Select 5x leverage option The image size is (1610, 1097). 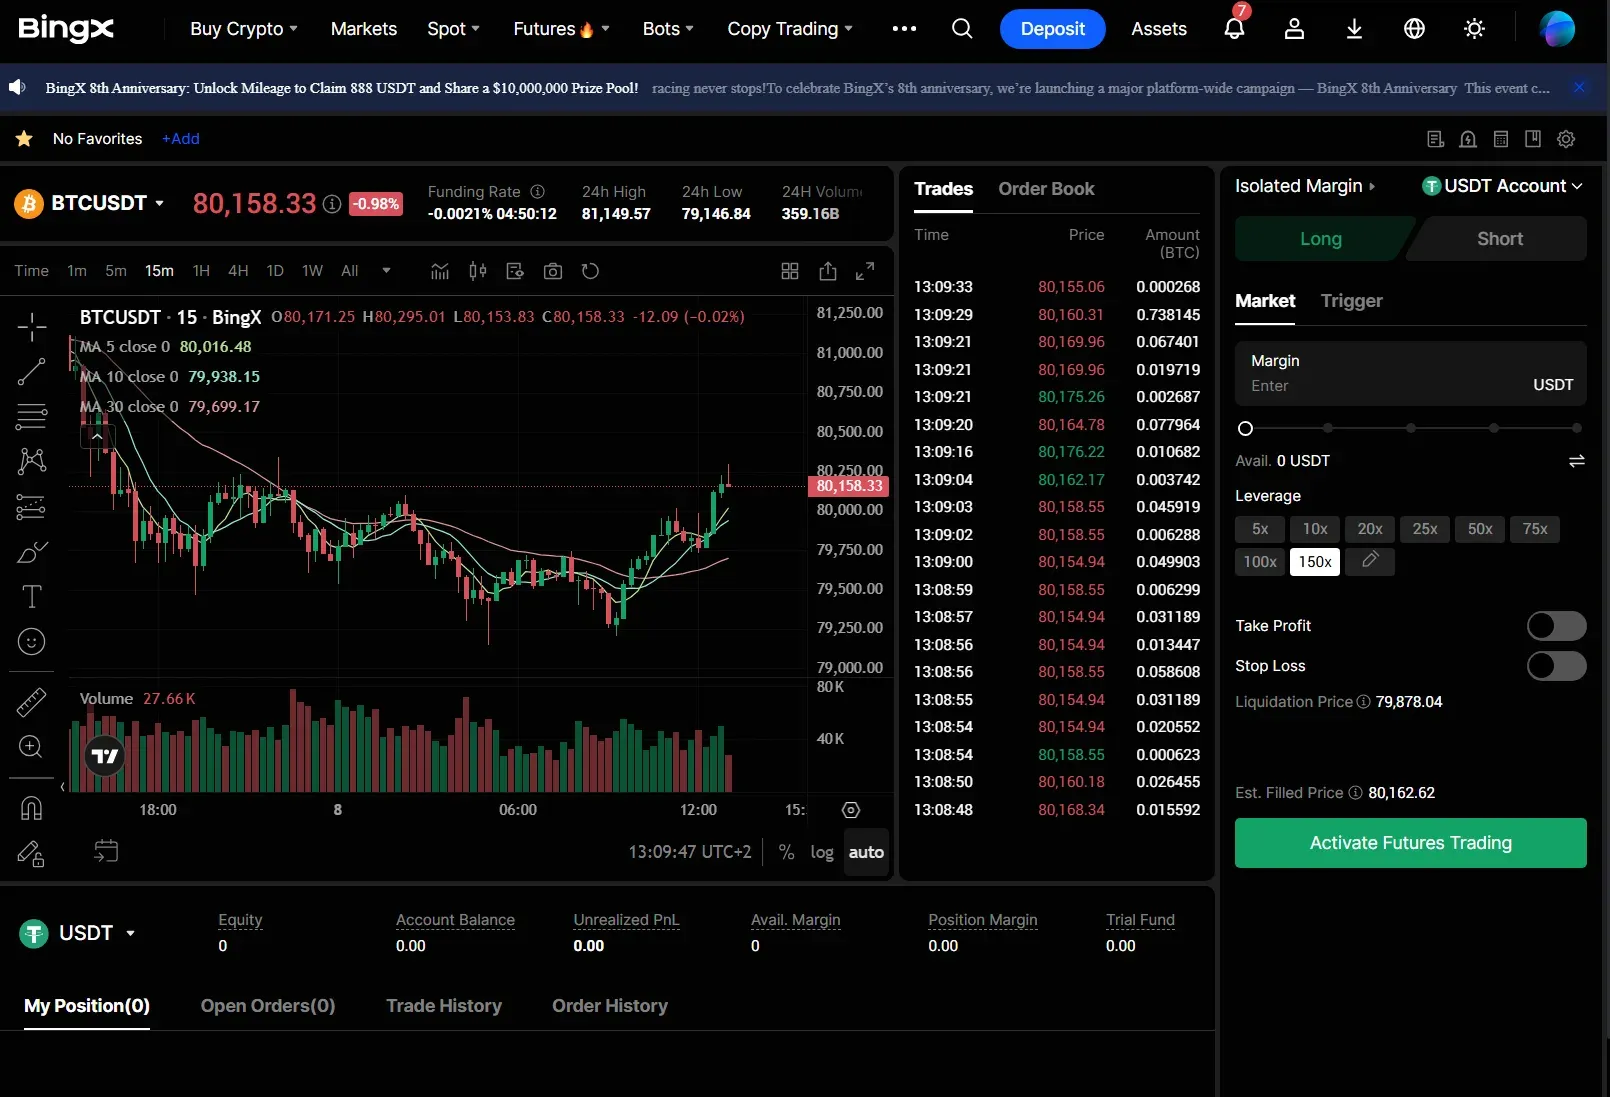1260,529
